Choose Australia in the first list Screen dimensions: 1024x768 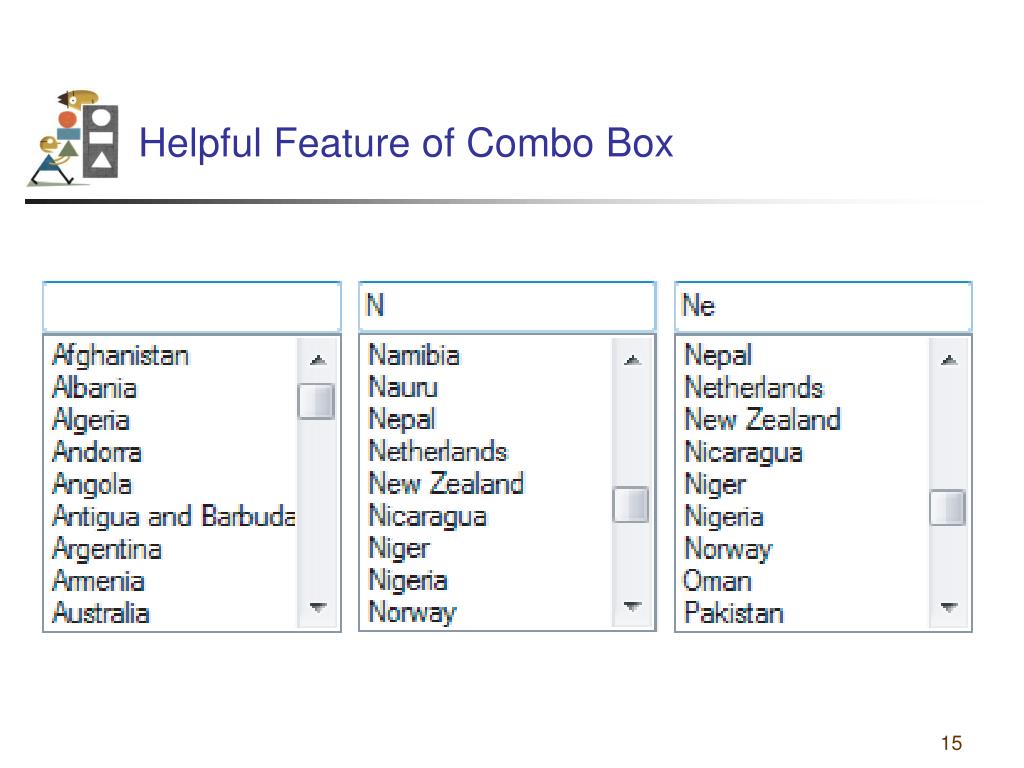pyautogui.click(x=101, y=613)
